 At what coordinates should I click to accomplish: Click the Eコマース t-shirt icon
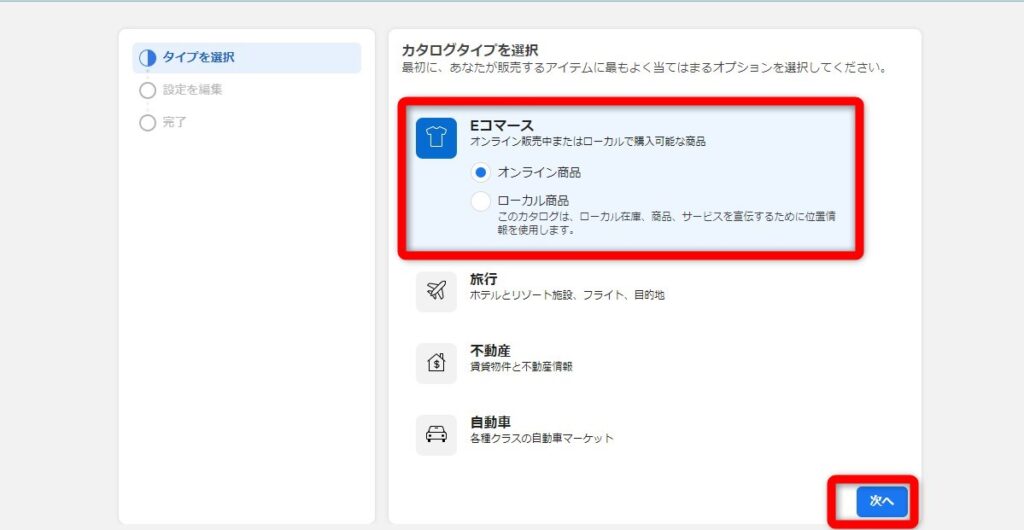(436, 138)
